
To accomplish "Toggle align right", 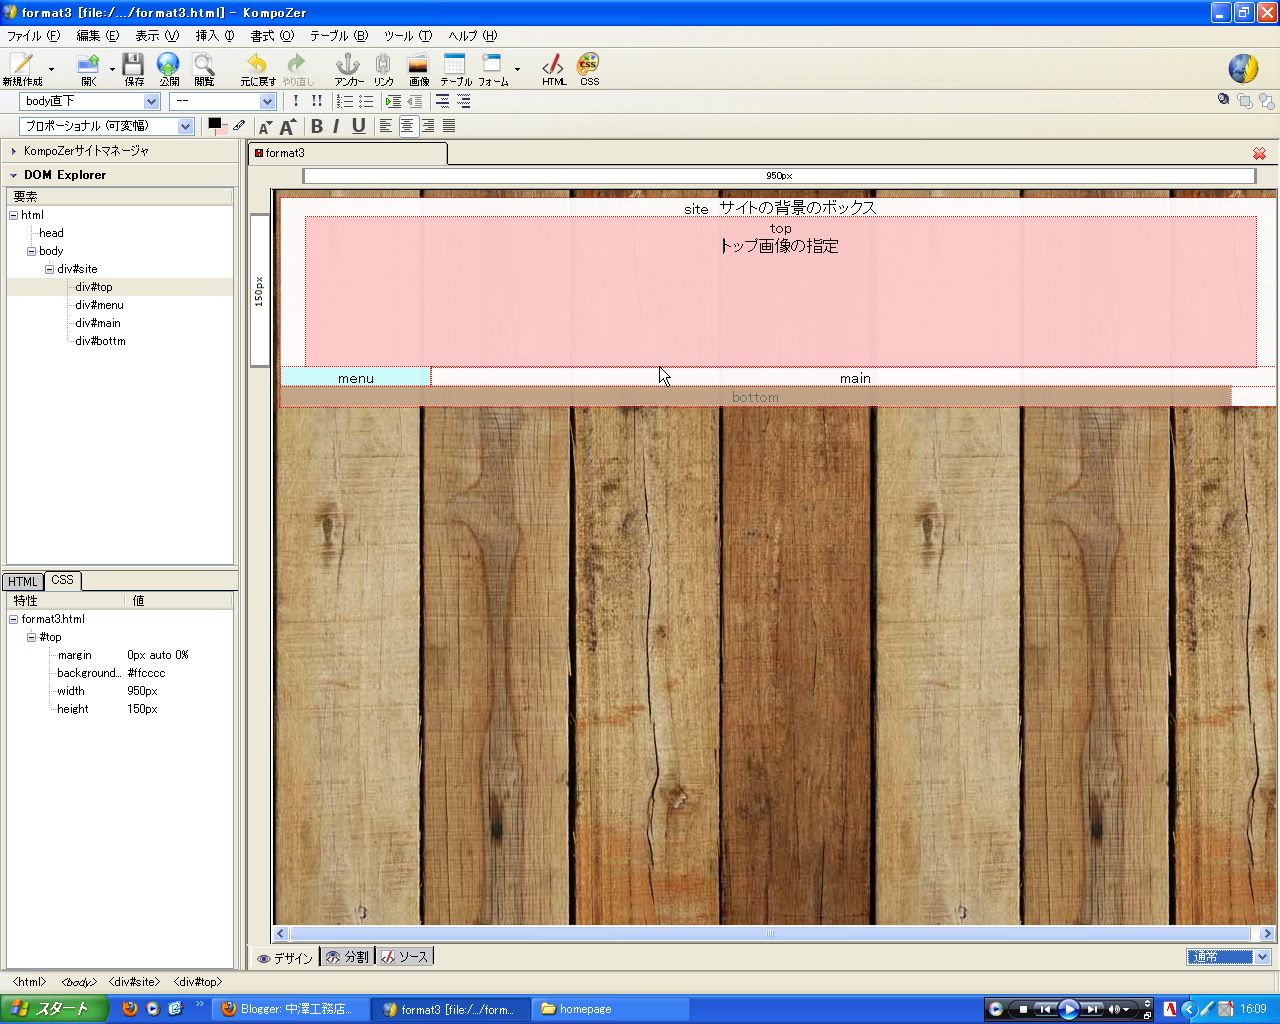I will pyautogui.click(x=428, y=126).
